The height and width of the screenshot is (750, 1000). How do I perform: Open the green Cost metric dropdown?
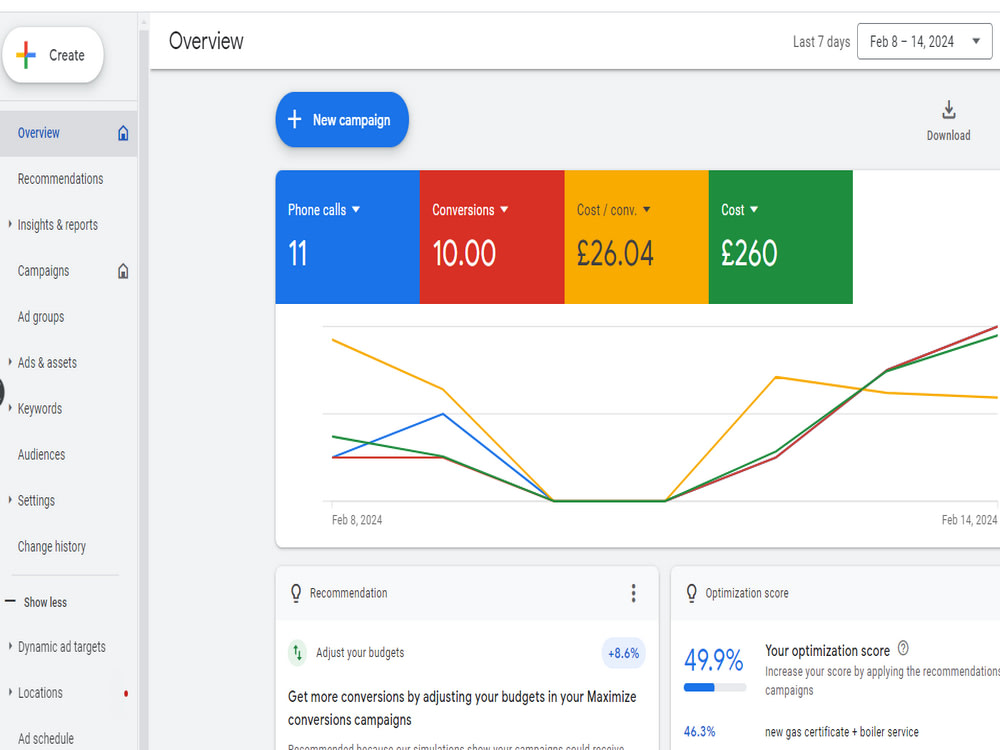739,210
